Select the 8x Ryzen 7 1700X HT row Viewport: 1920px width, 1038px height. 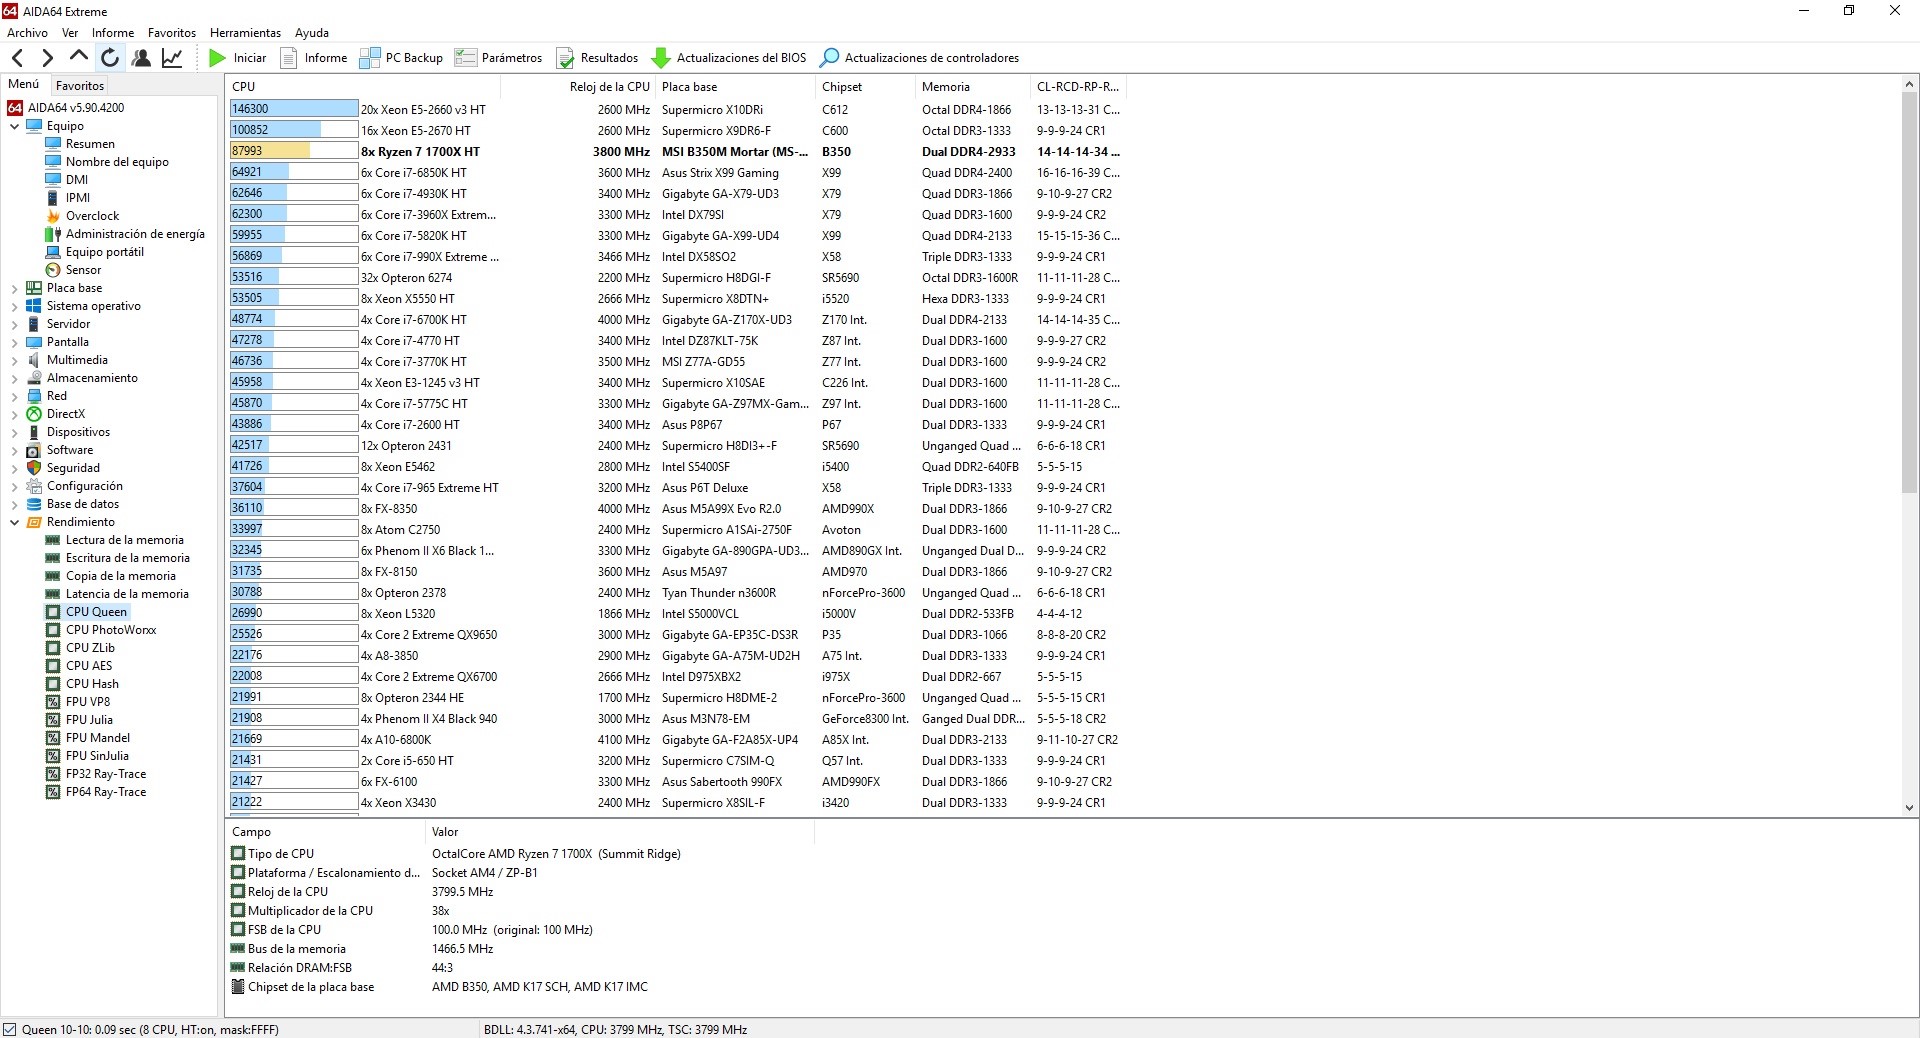(x=675, y=152)
